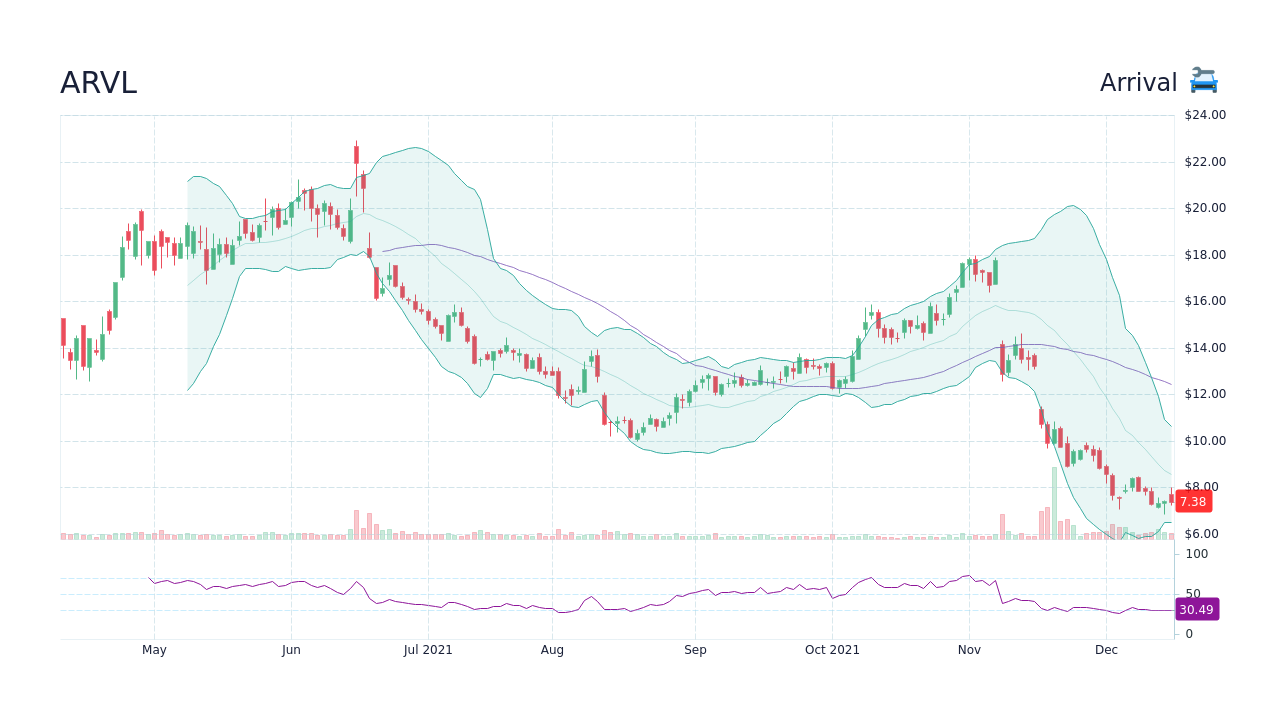Click the Nov date axis label
This screenshot has height=720, width=1280.
(969, 650)
